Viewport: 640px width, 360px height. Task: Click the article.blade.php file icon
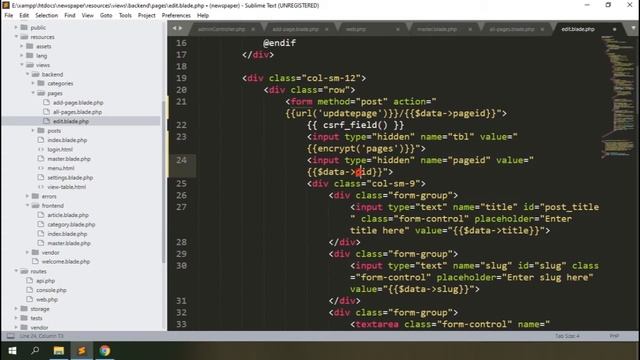coord(41,215)
